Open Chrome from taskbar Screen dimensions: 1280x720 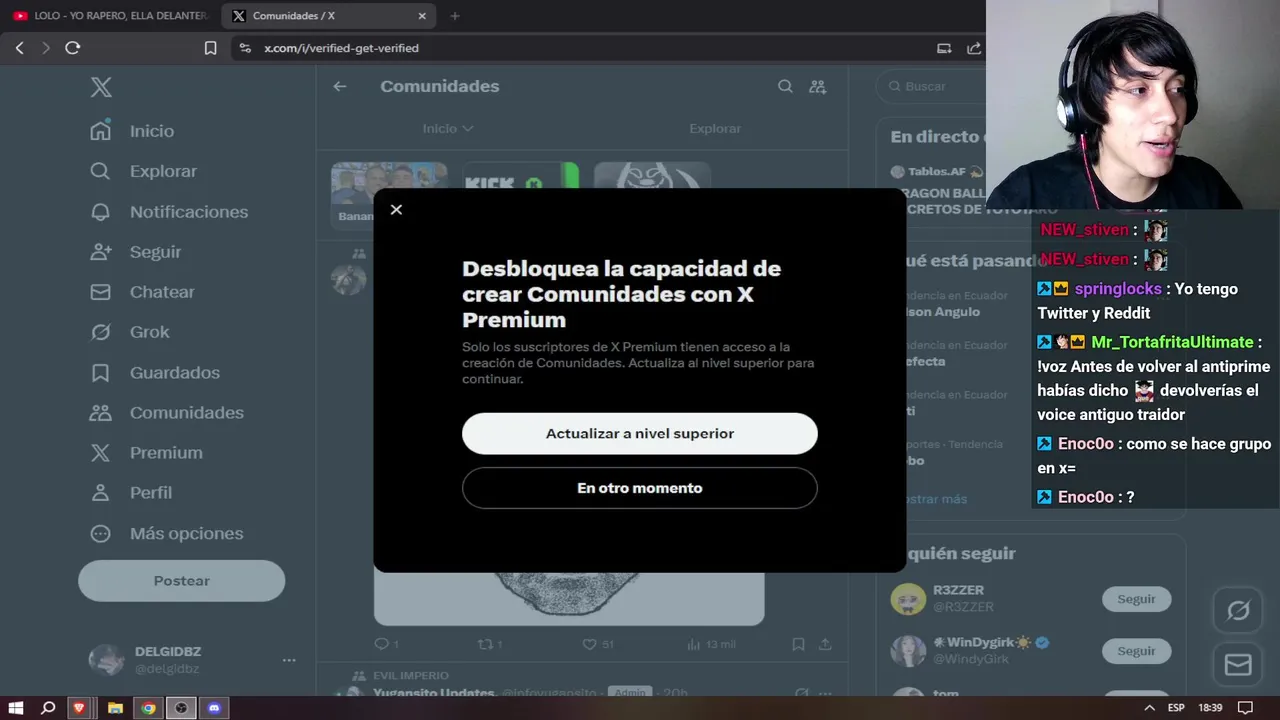(148, 708)
